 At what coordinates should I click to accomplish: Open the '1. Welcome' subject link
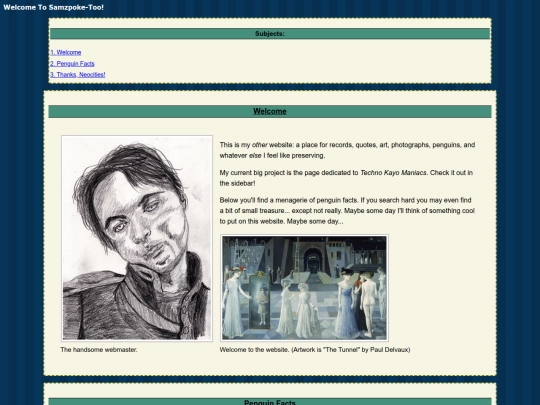pyautogui.click(x=66, y=53)
